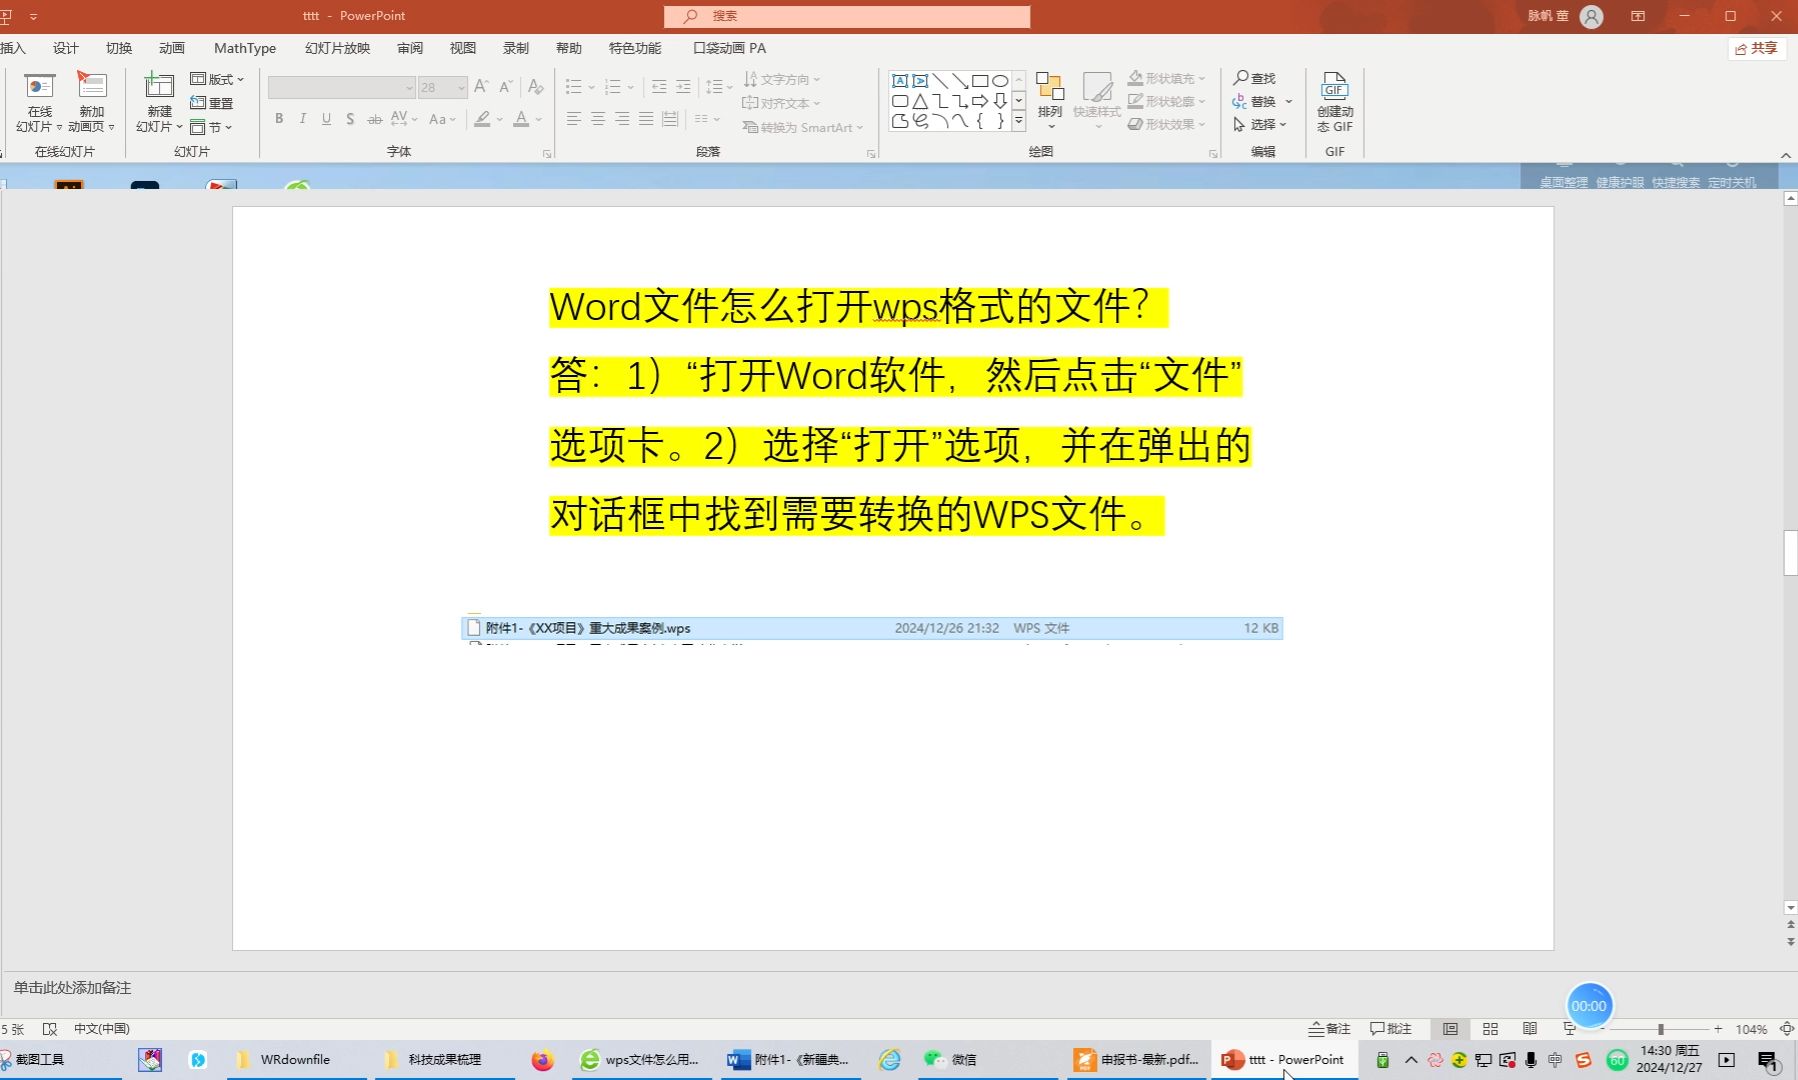This screenshot has height=1080, width=1798.
Task: Fit slide to current window icon
Action: click(1787, 1029)
